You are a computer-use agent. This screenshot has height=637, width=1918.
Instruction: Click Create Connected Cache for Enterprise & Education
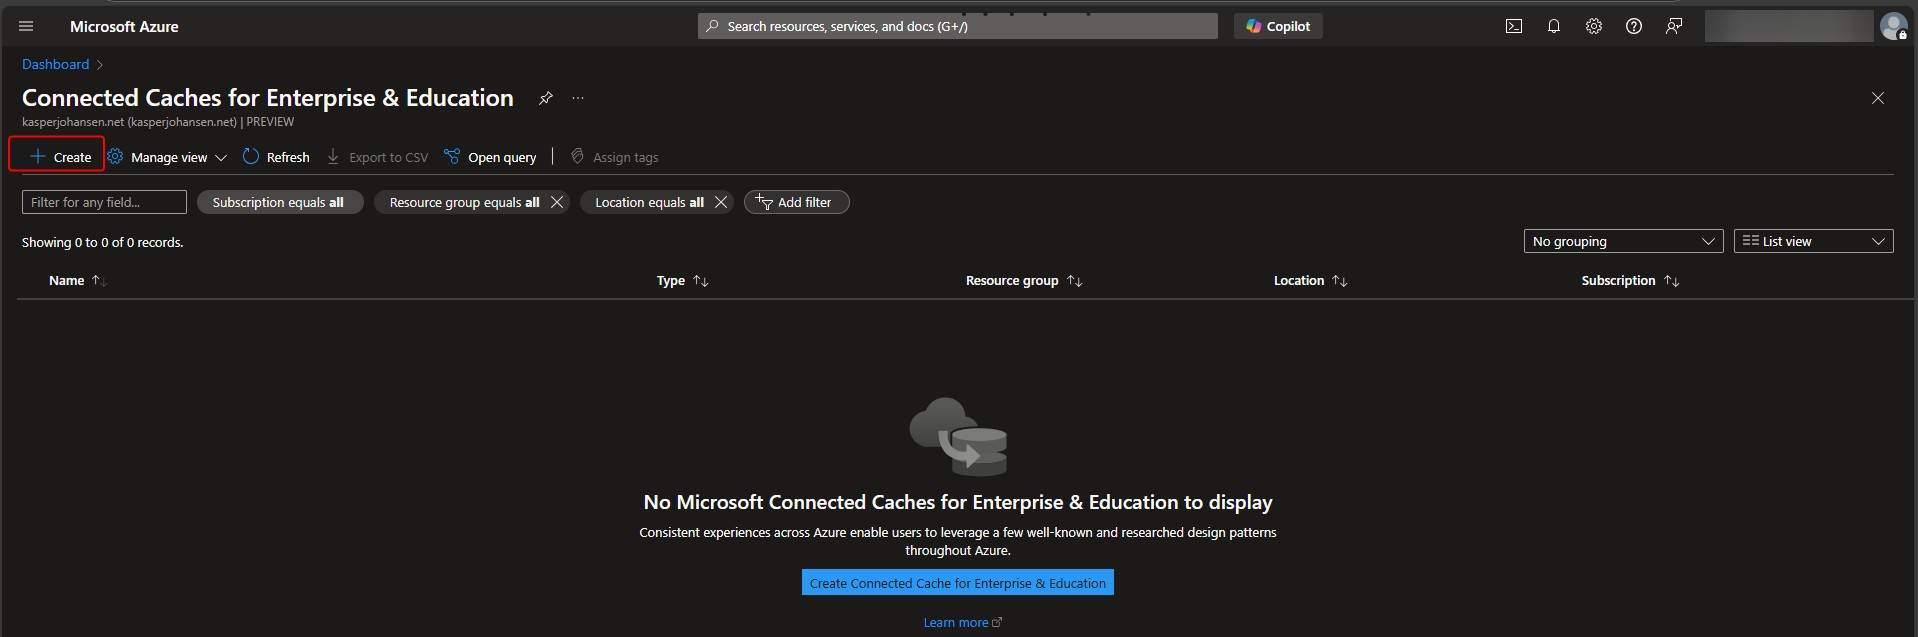tap(958, 583)
